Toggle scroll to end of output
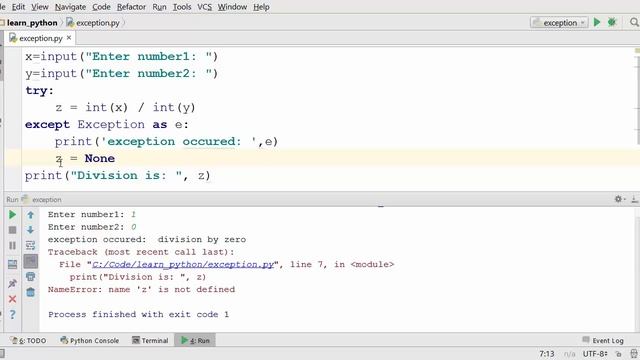The width and height of the screenshot is (640, 360). pyautogui.click(x=31, y=261)
